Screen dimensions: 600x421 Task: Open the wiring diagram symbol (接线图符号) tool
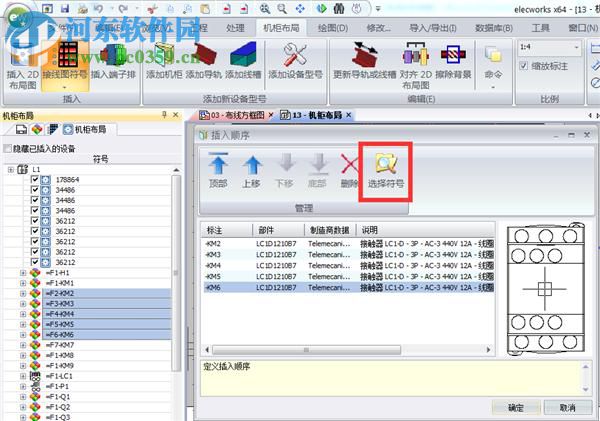(65, 65)
